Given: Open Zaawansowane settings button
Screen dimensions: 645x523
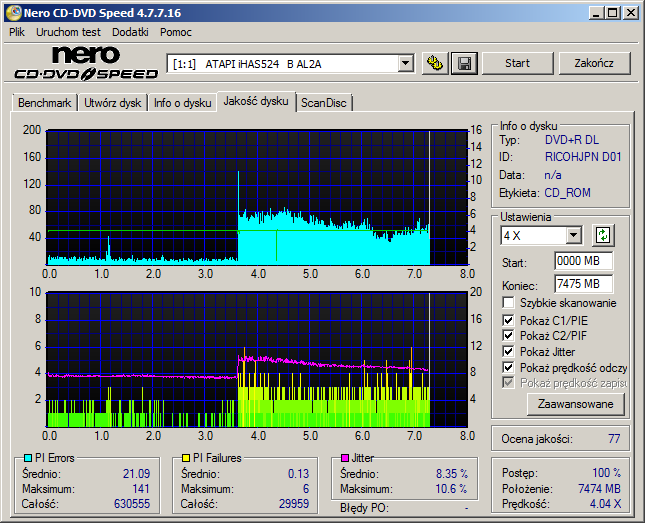Looking at the screenshot, I should [575, 404].
